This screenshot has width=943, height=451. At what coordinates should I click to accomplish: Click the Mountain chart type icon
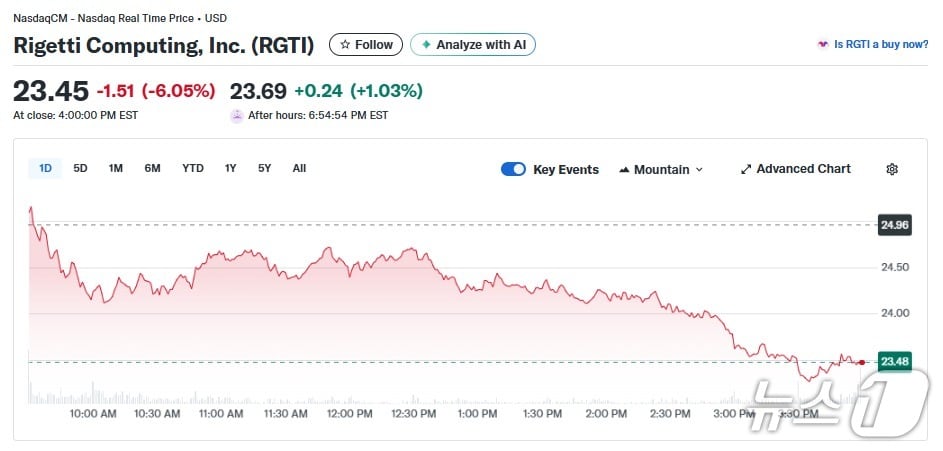(624, 170)
